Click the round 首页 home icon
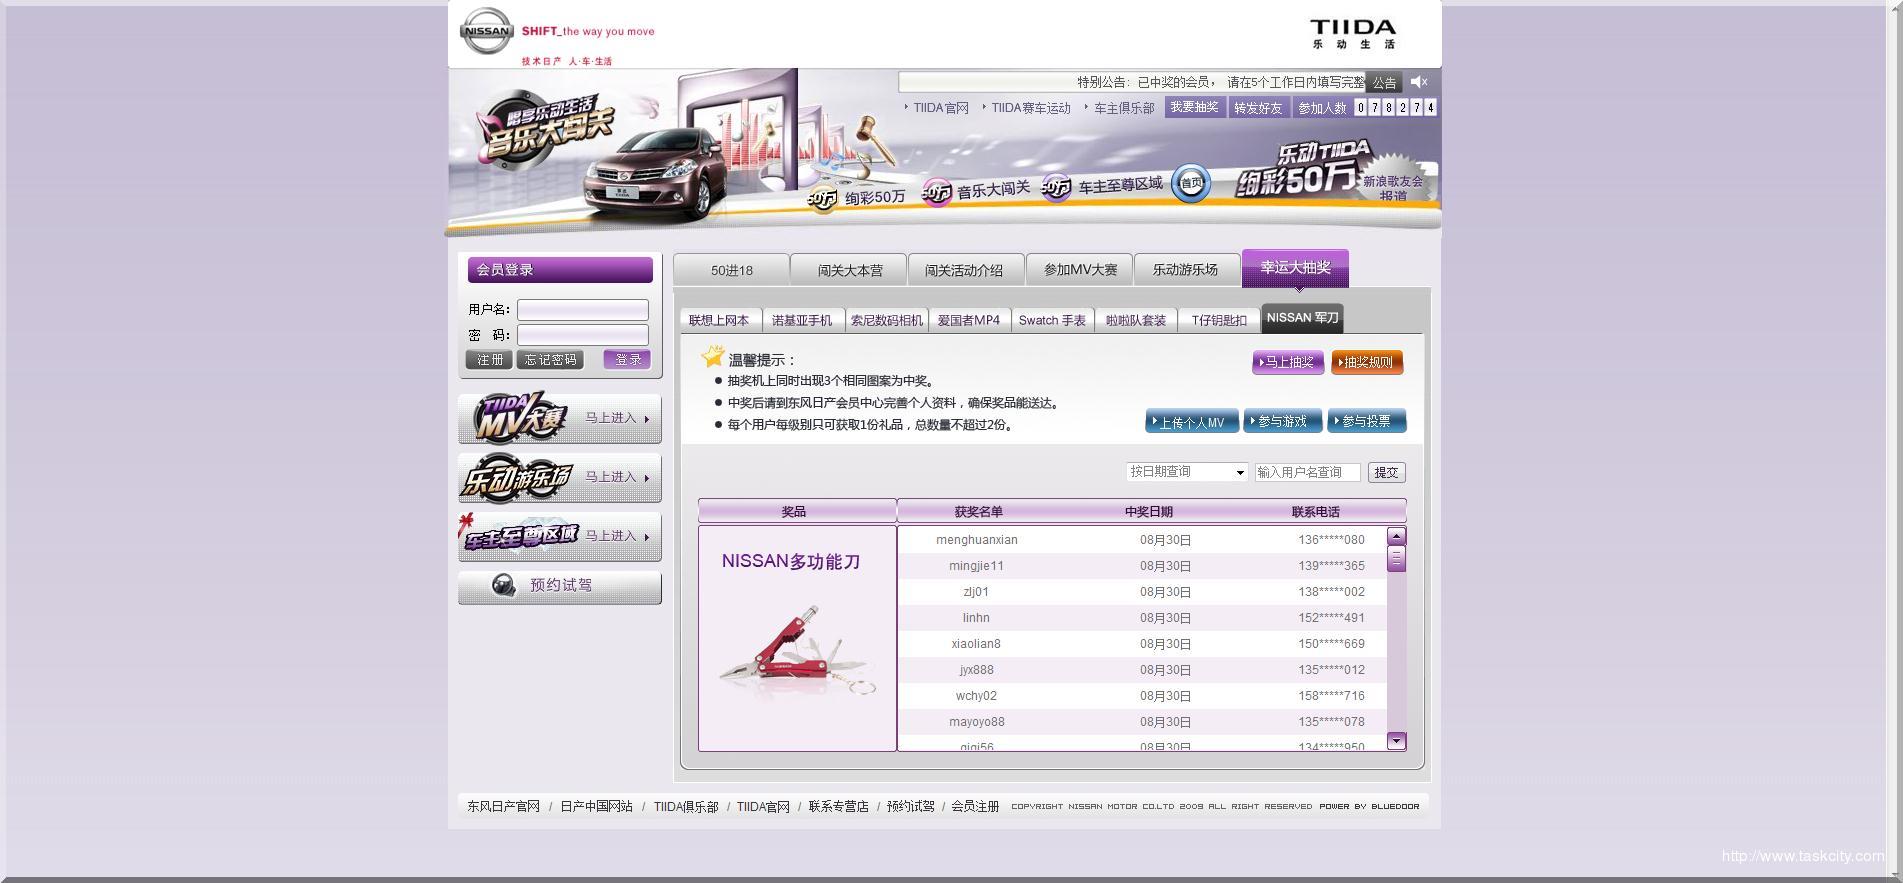This screenshot has width=1903, height=883. point(1191,183)
